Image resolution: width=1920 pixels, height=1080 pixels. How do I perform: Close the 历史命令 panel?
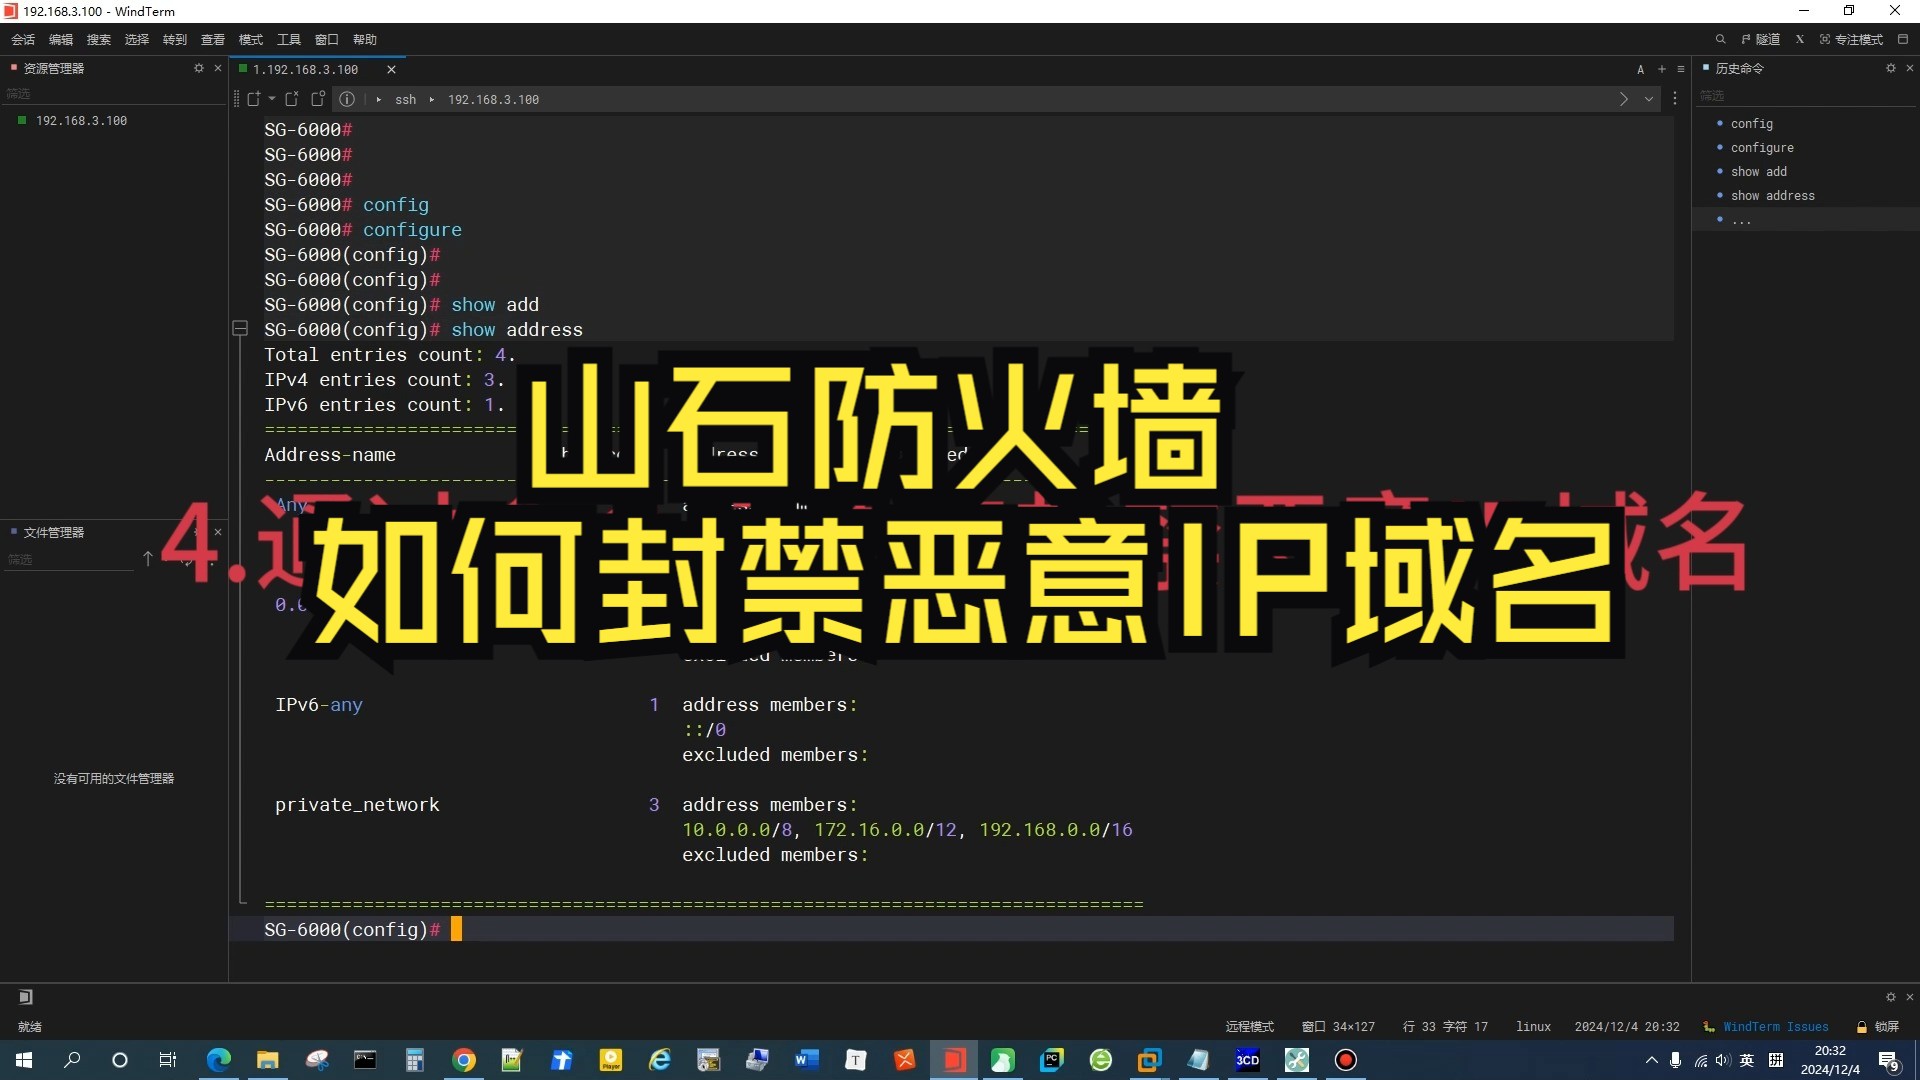click(1909, 68)
